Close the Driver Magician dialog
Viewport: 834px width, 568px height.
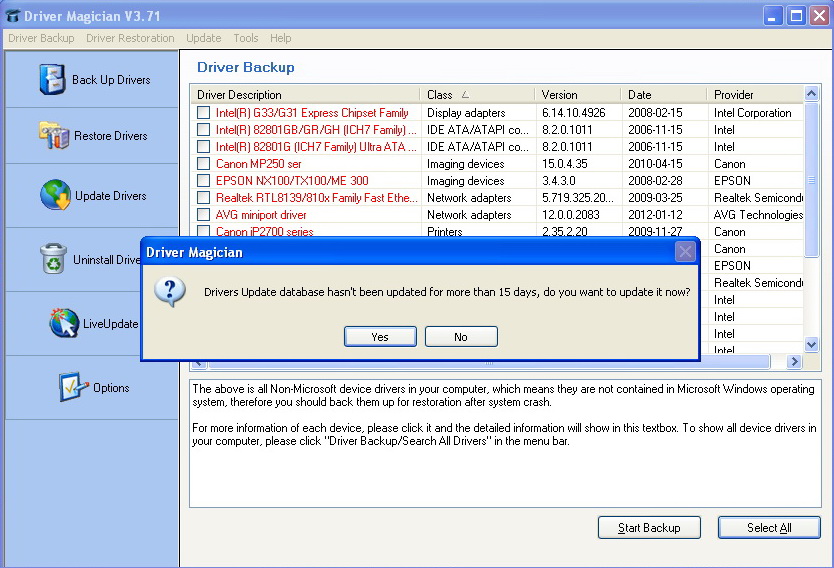[685, 252]
